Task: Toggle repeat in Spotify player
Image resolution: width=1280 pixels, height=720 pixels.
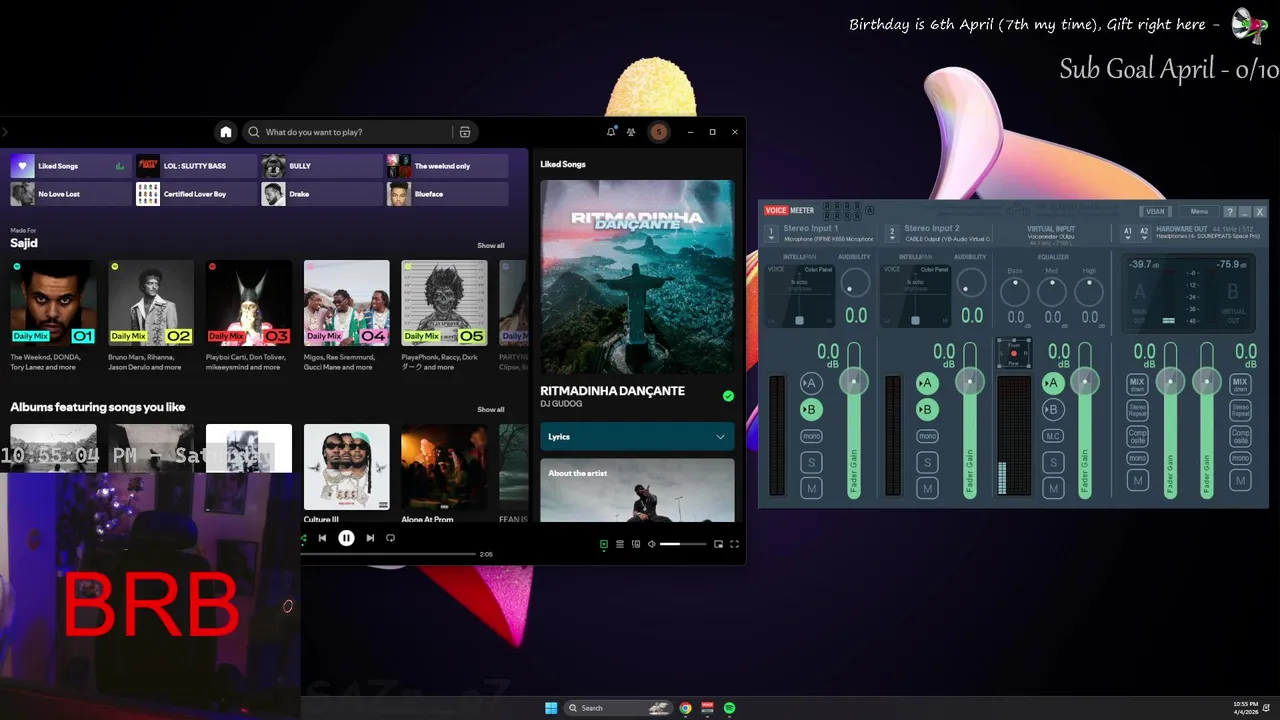Action: (x=390, y=538)
